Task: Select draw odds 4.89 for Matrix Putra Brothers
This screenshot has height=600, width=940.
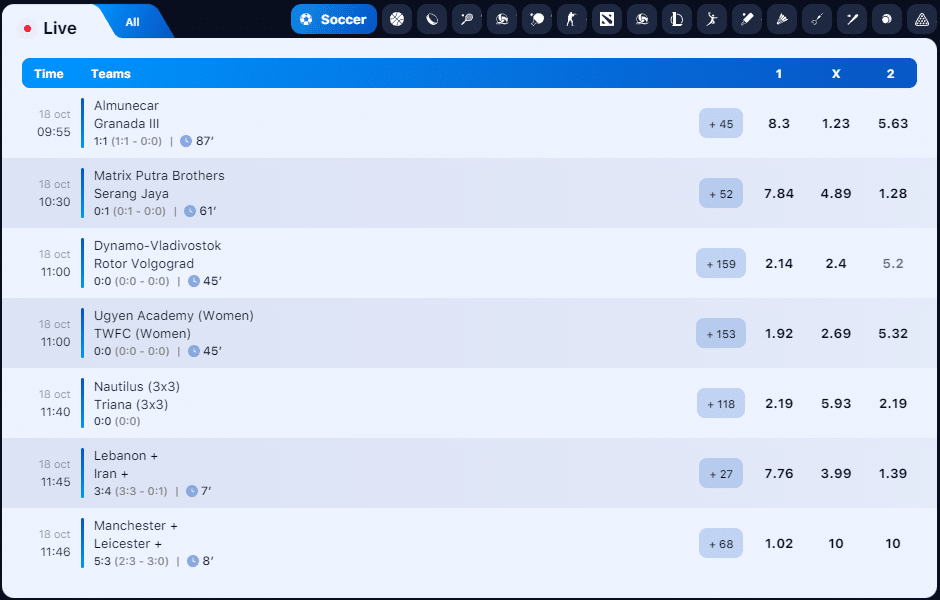Action: pos(835,194)
